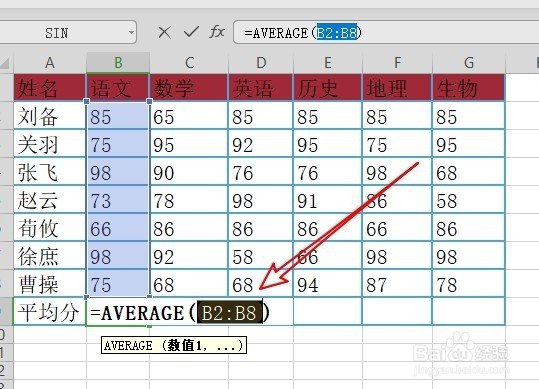The height and width of the screenshot is (389, 539).
Task: Select column F header
Action: click(x=397, y=63)
